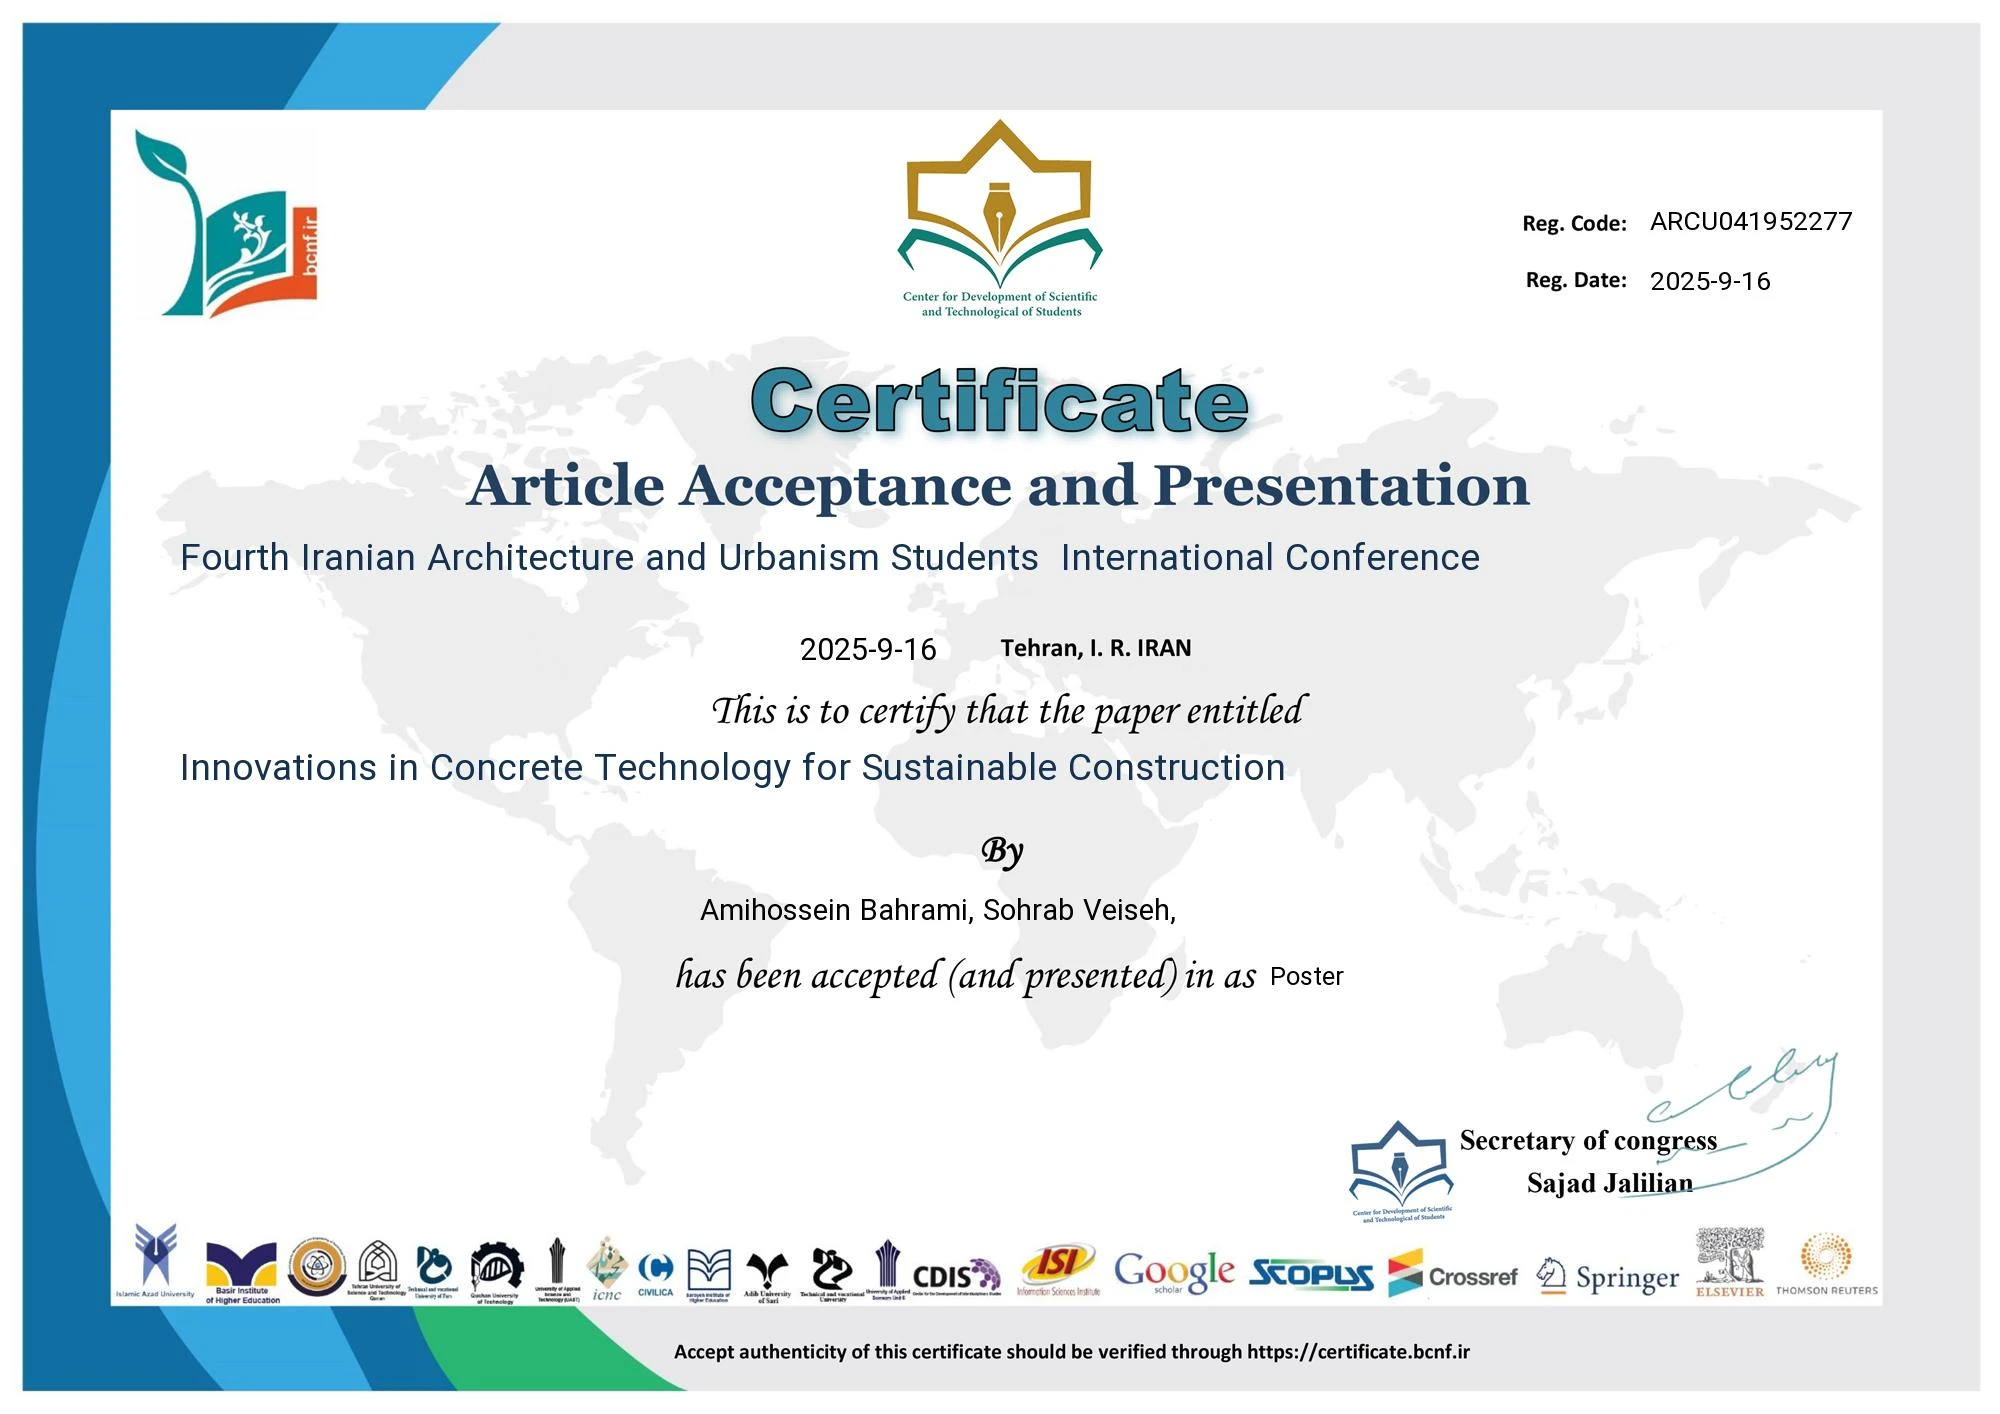Click 'Tehran, I. R. IRAN' location text

1096,648
